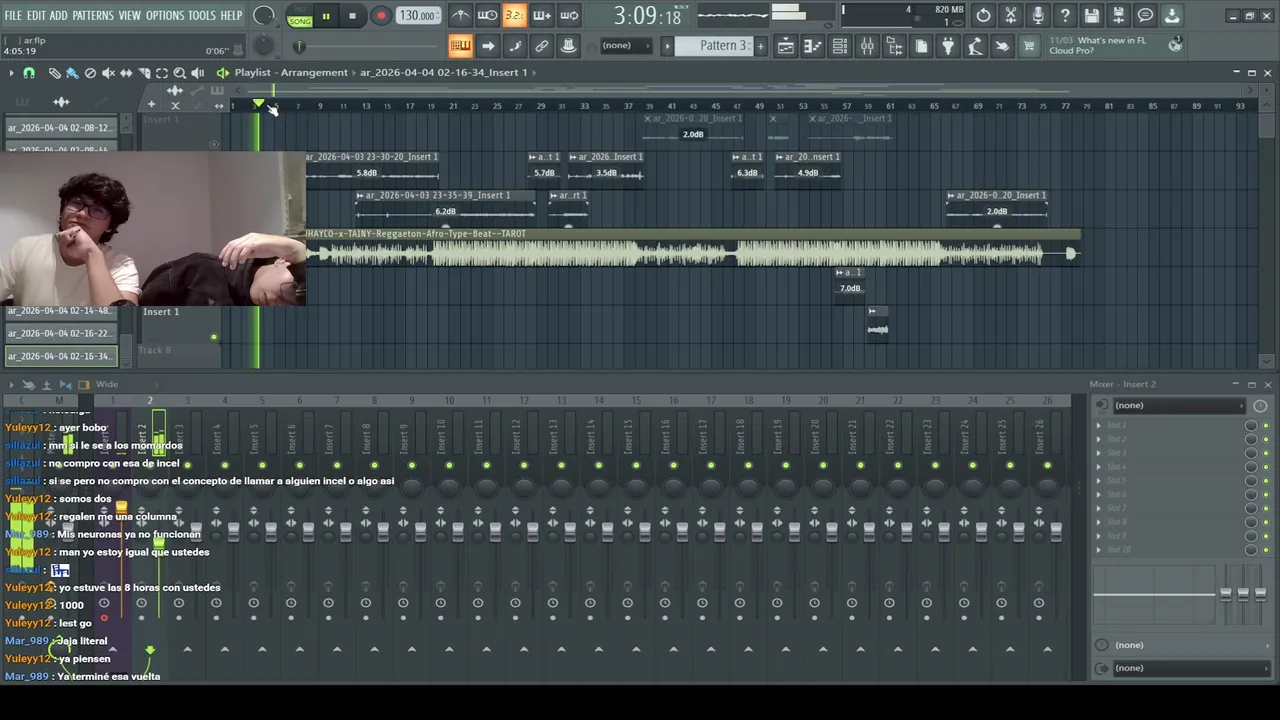
Task: Select the zoom magnifier tool in the playlist
Action: tap(180, 73)
